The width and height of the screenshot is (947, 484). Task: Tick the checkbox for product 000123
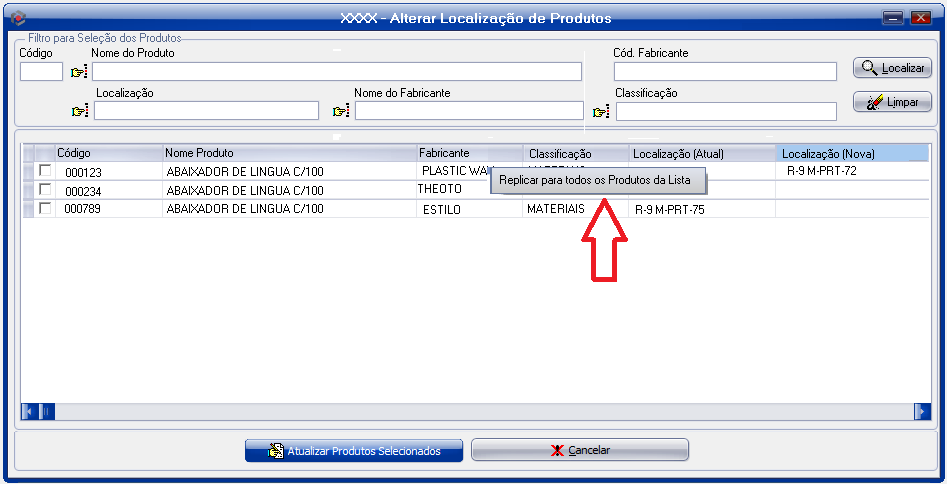[45, 171]
